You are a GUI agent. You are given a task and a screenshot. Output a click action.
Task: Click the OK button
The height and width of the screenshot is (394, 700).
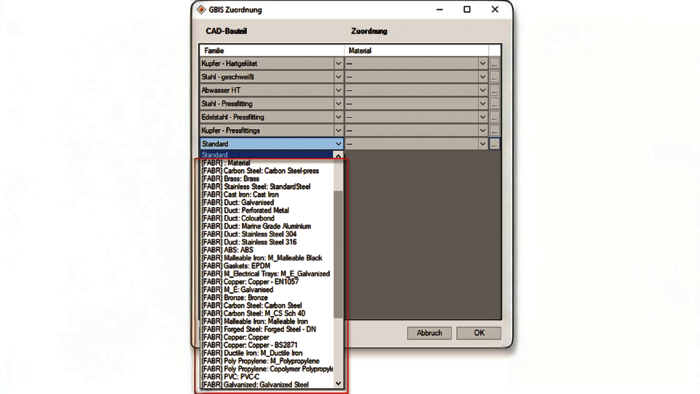pyautogui.click(x=479, y=333)
